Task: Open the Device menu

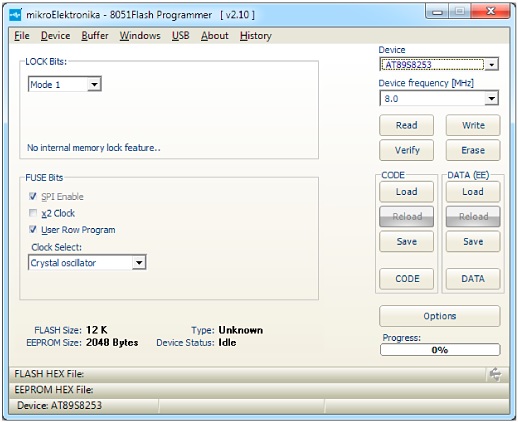Action: (55, 36)
